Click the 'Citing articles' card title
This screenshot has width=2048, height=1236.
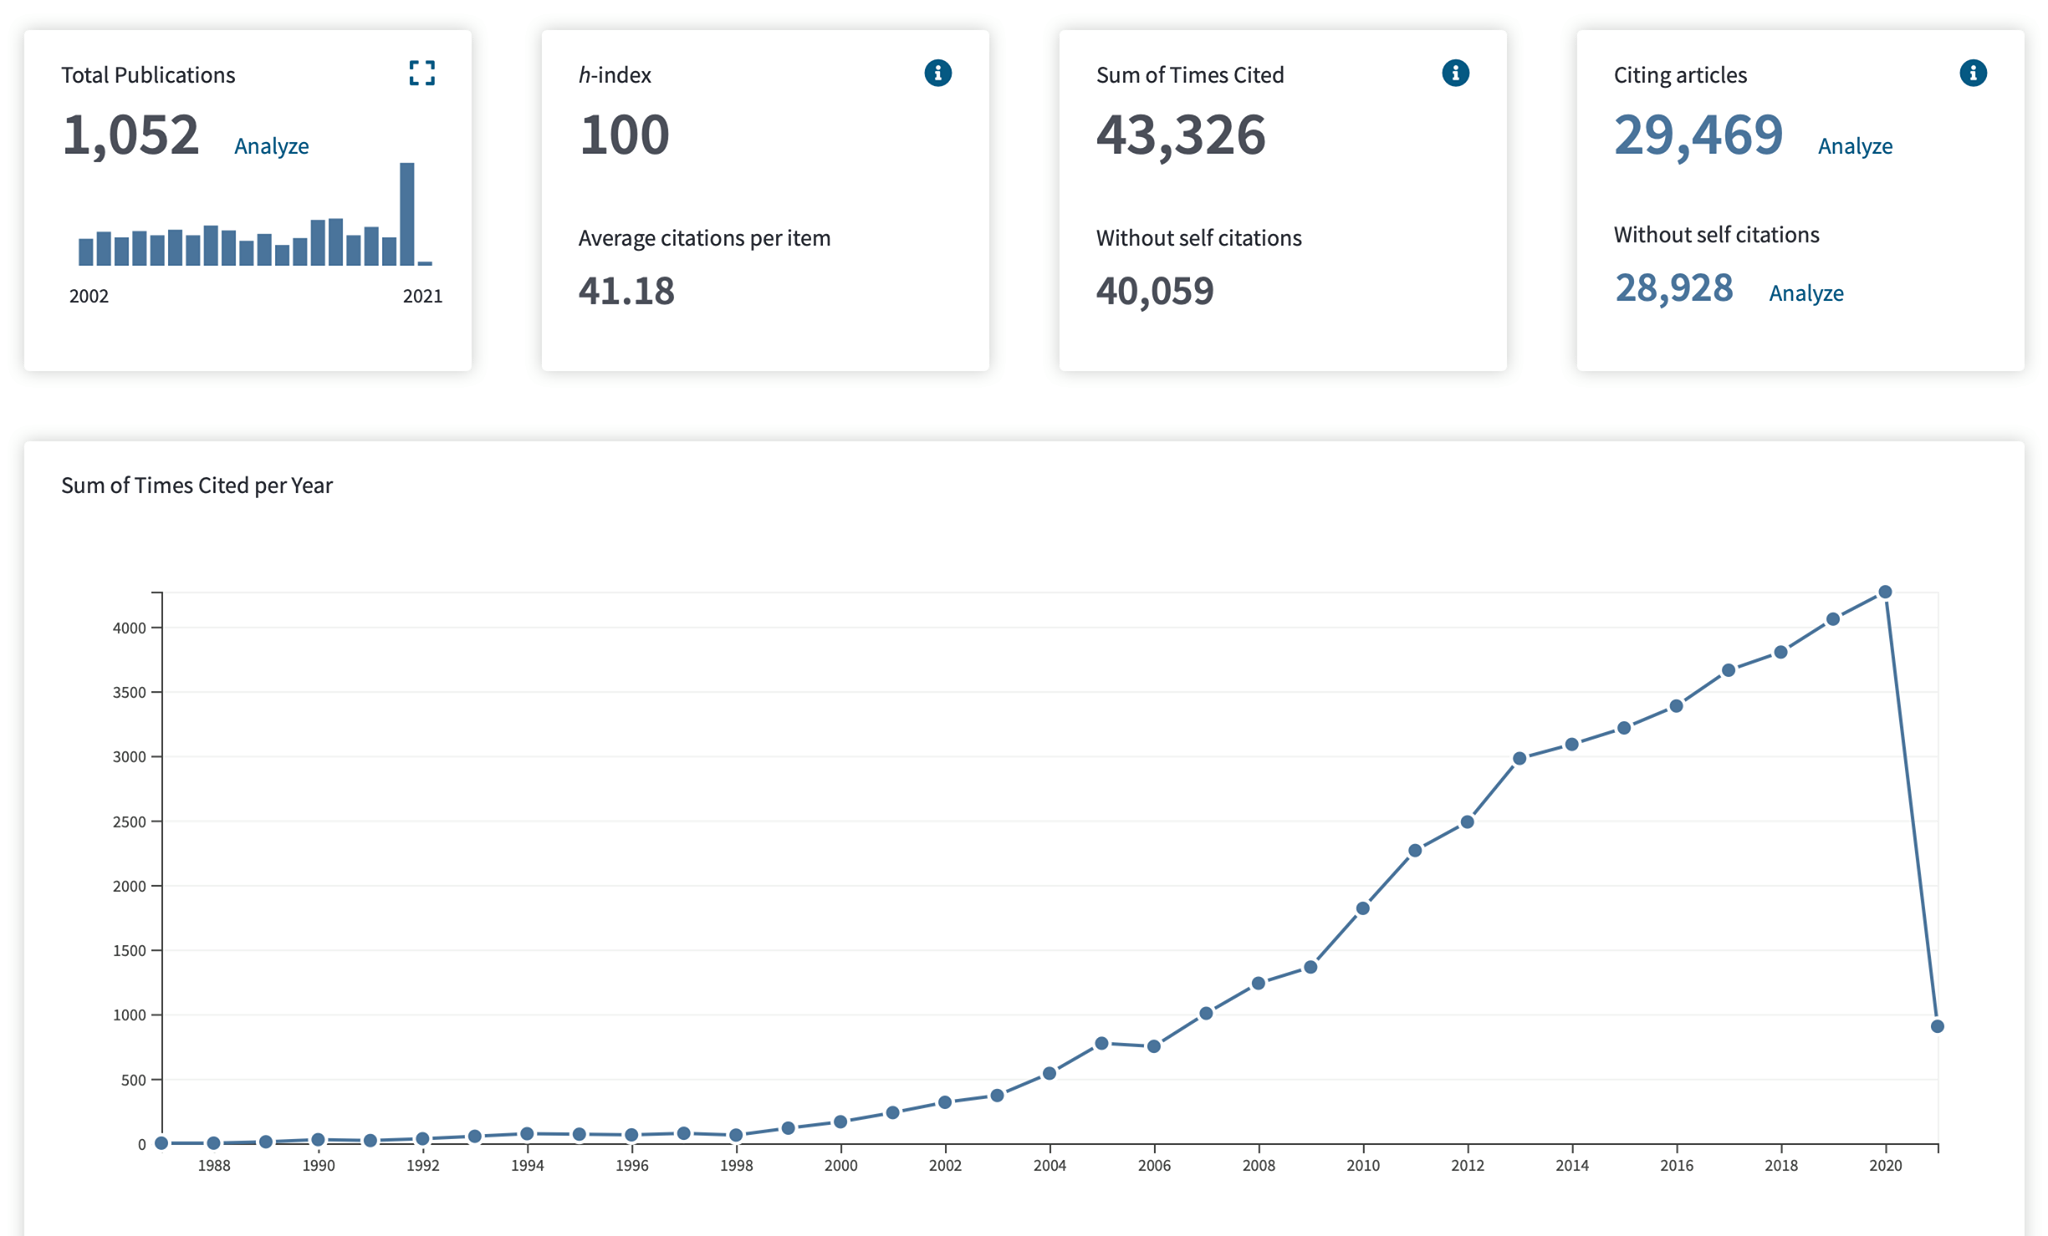point(1680,75)
